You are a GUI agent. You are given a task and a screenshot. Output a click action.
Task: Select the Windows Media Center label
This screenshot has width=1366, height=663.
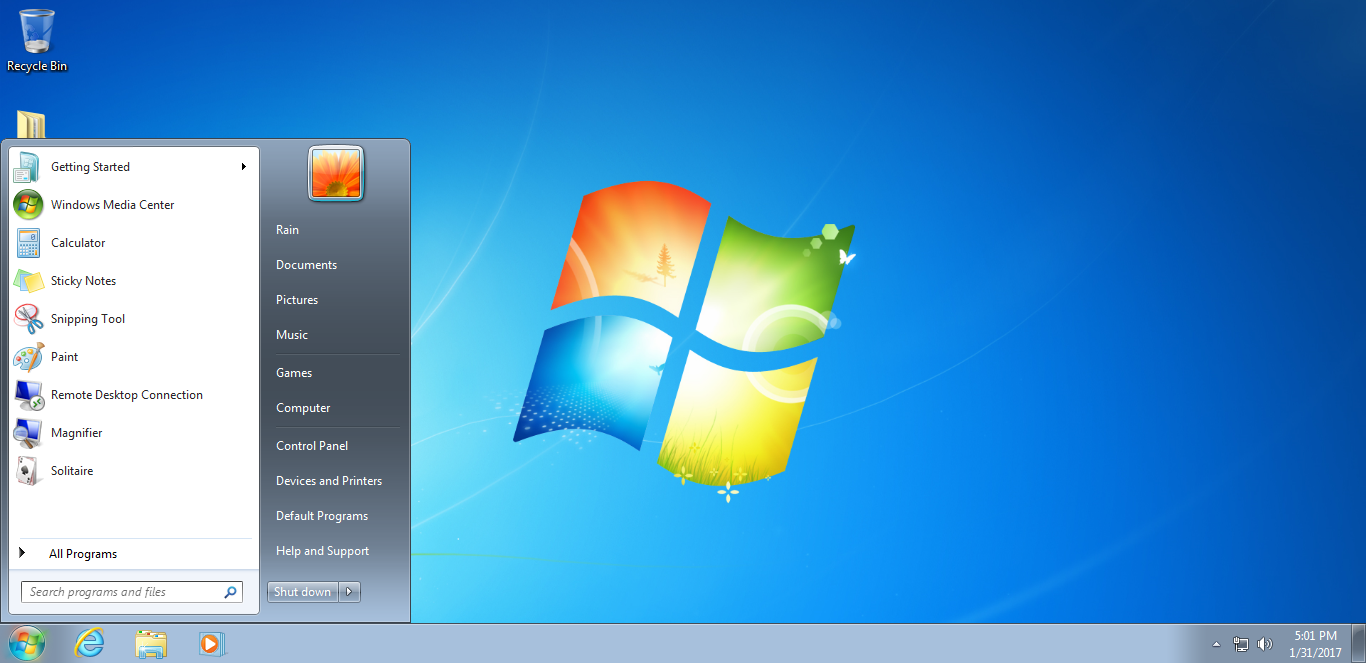pos(112,205)
